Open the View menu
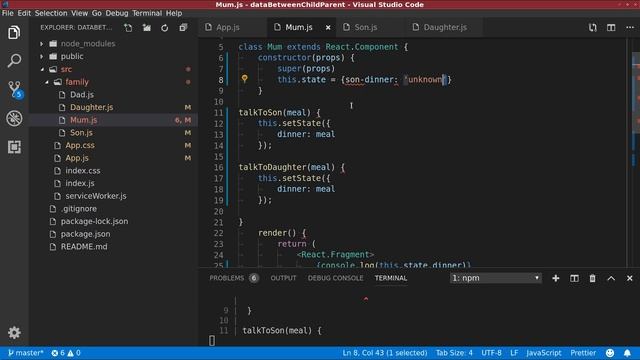Image resolution: width=640 pixels, height=360 pixels. 79,13
